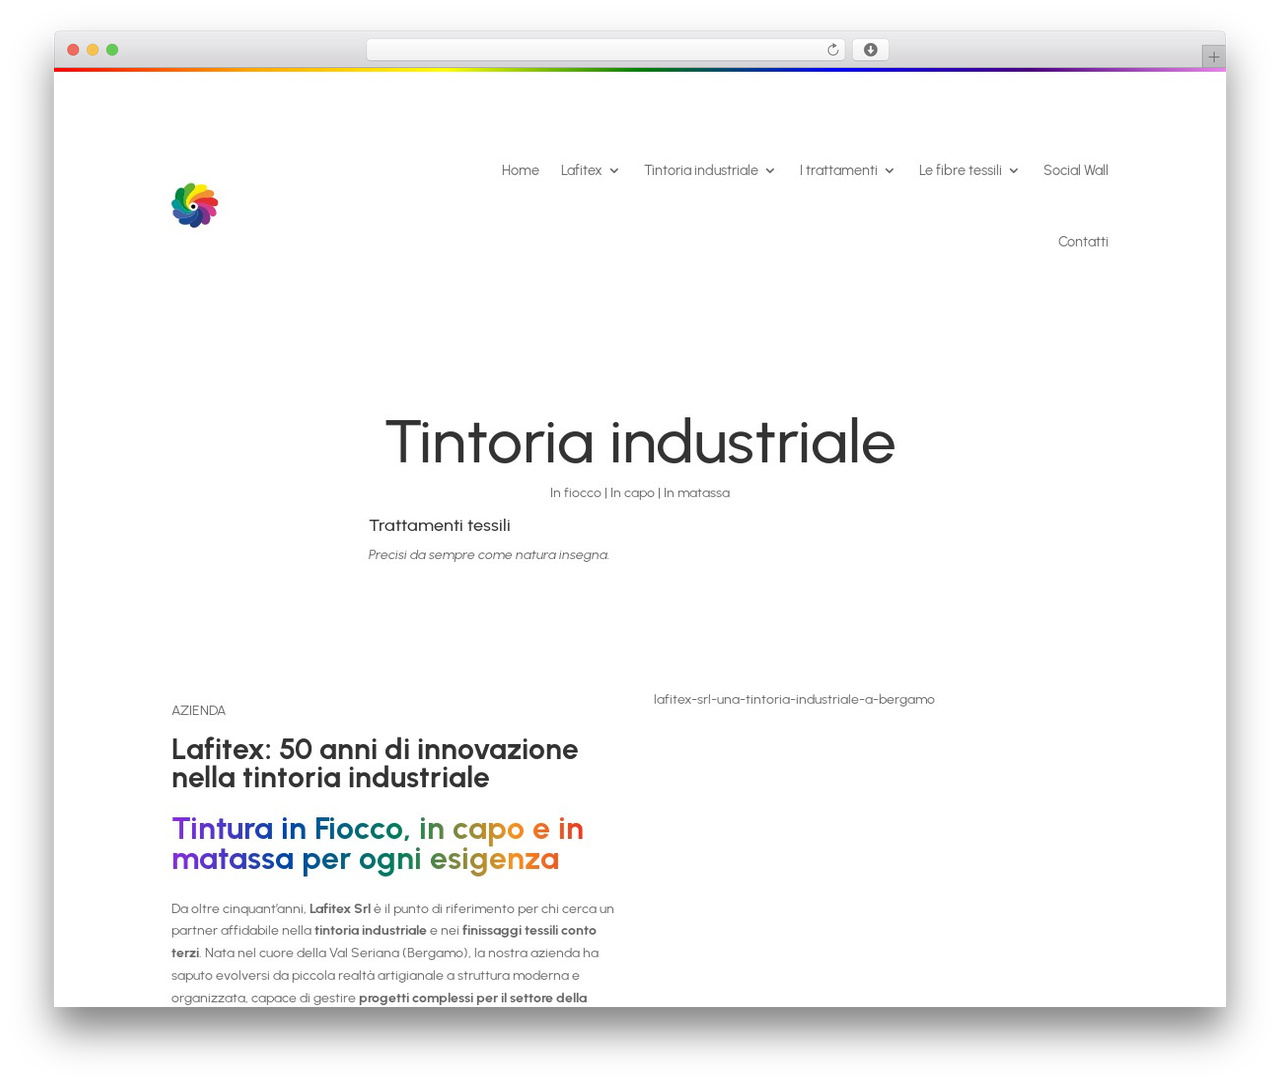Open the Le fibre tessili menu item
1280x1084 pixels.
click(x=960, y=170)
